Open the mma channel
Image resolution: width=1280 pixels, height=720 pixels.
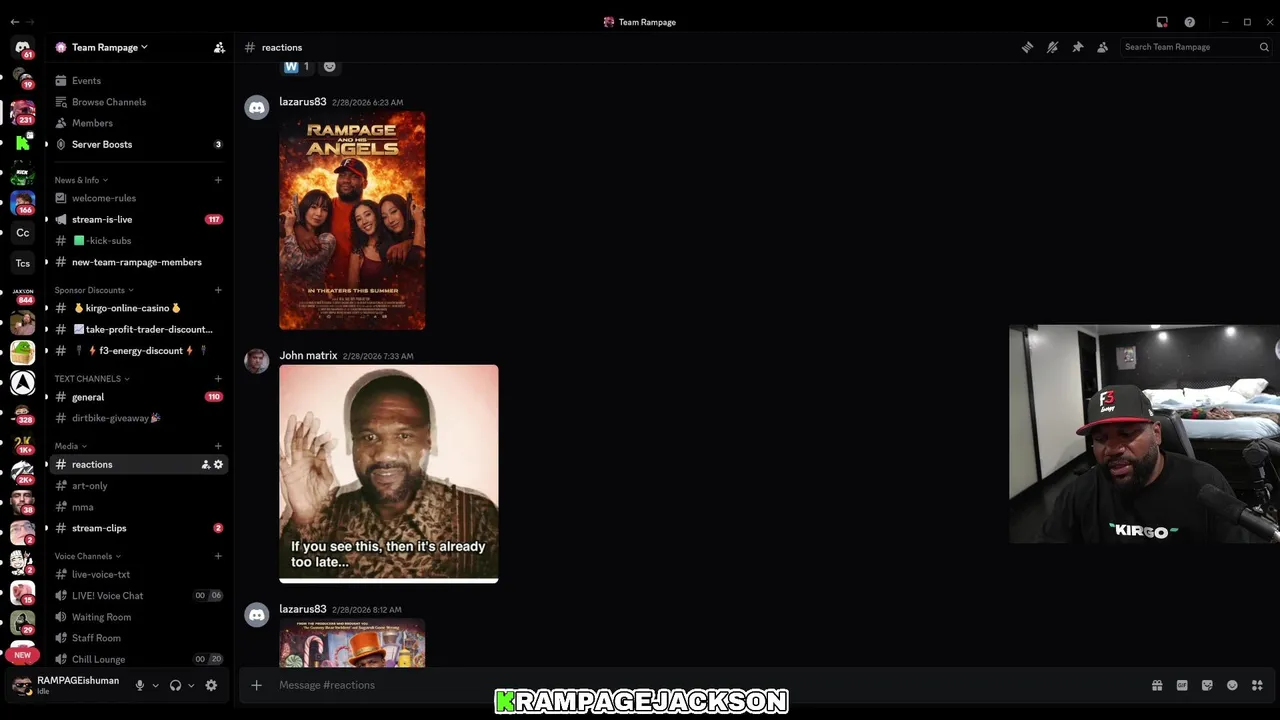[x=138, y=507]
